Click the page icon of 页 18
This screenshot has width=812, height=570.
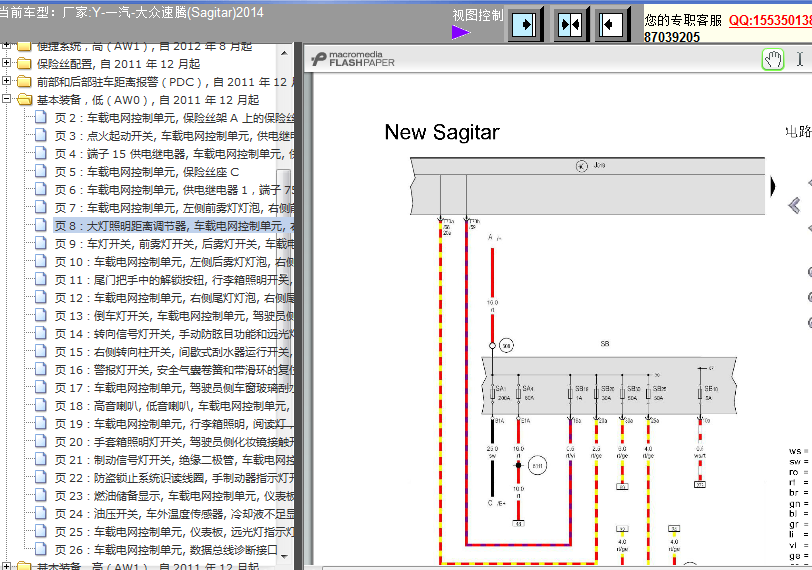tap(41, 405)
